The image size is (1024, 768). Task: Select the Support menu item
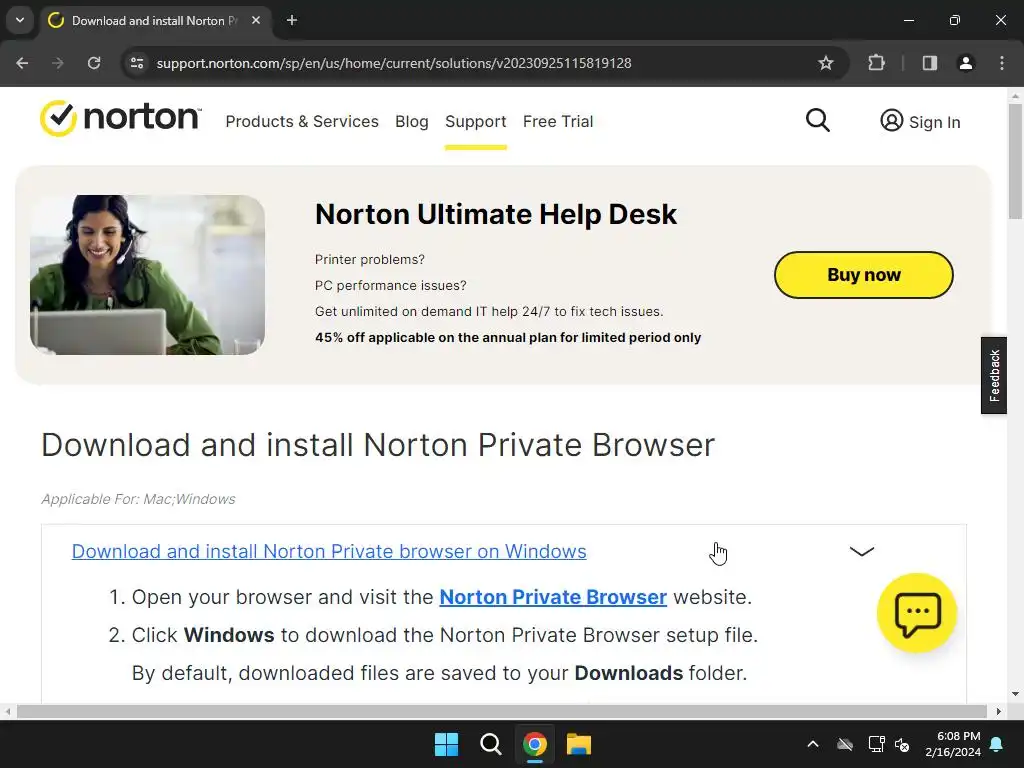pyautogui.click(x=475, y=121)
